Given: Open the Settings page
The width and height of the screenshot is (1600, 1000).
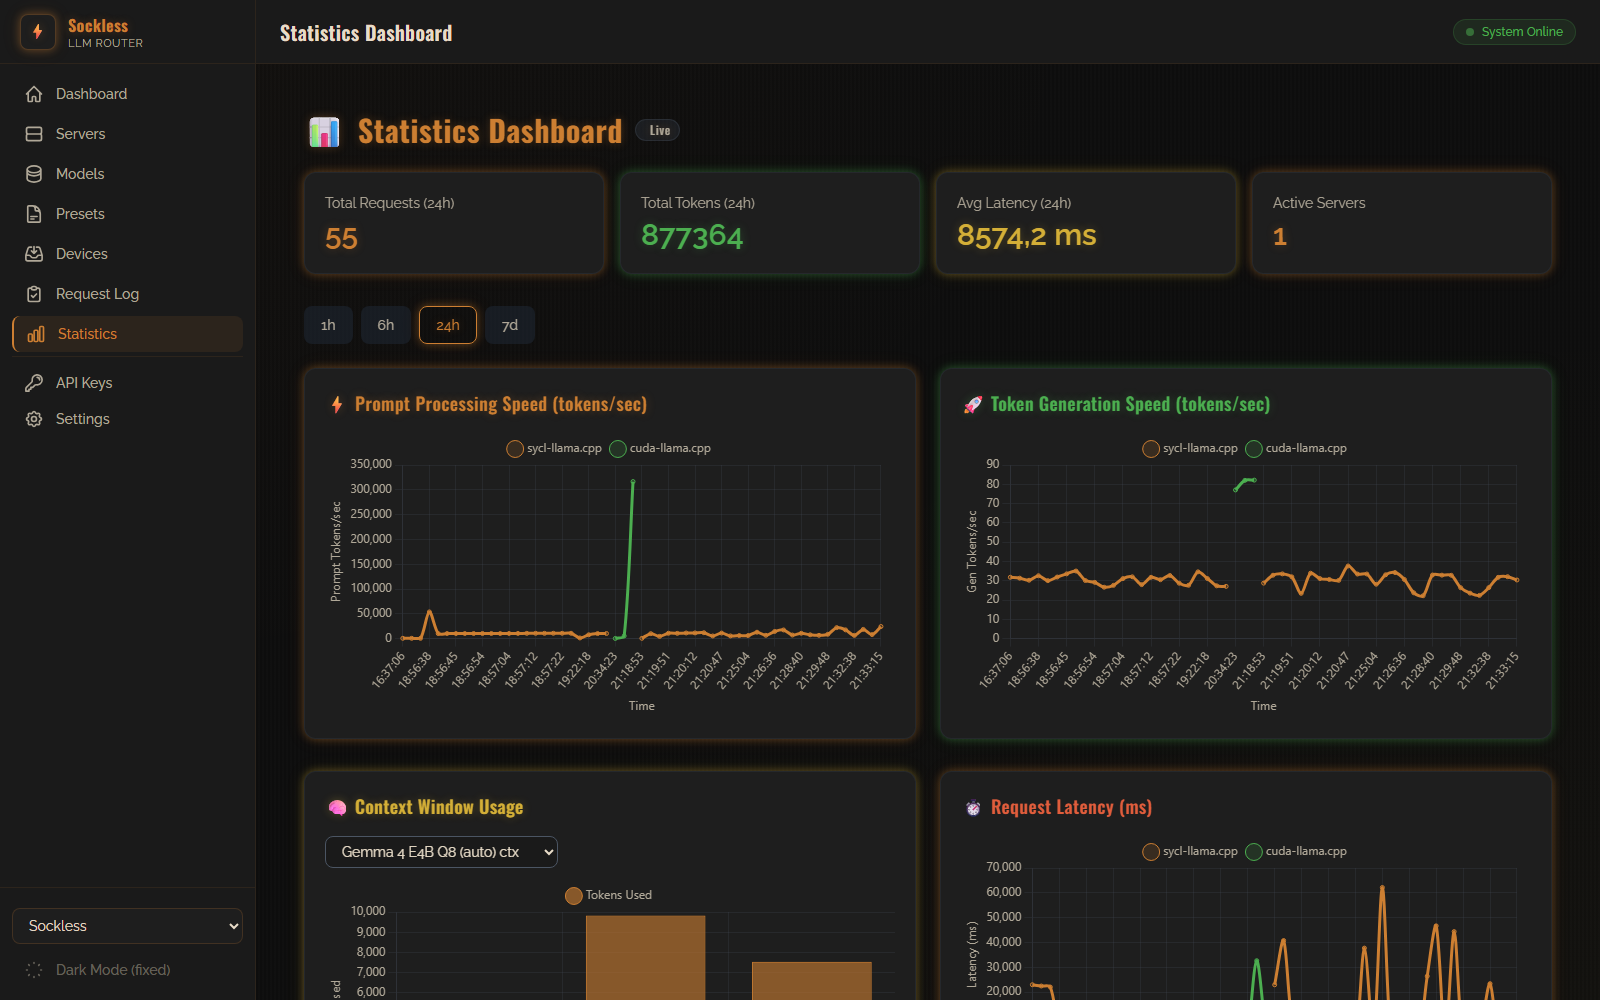Looking at the screenshot, I should pyautogui.click(x=127, y=419).
